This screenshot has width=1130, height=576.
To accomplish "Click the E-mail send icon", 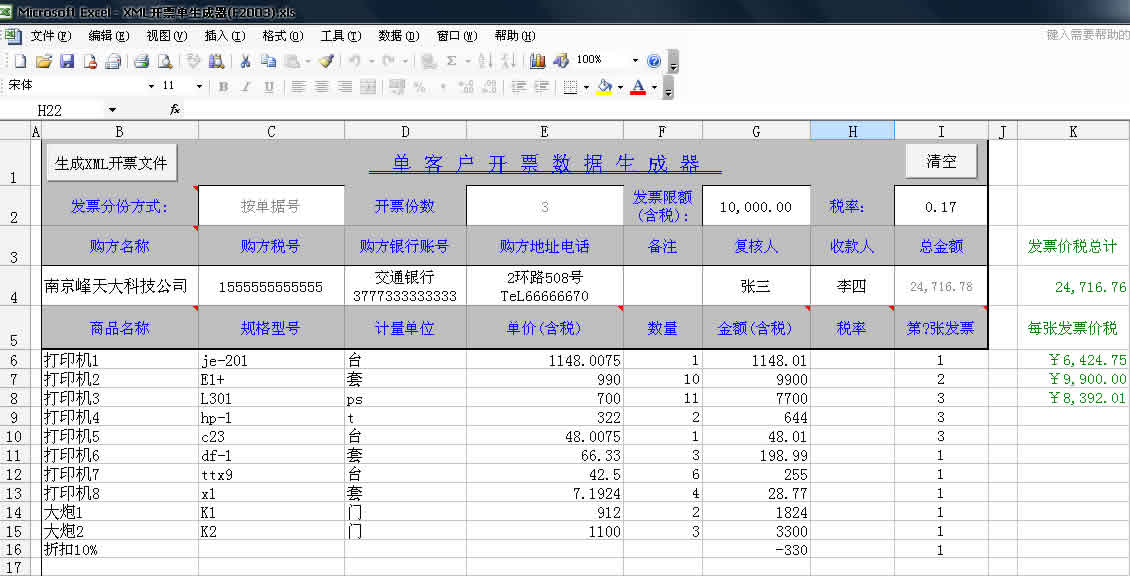I will tap(113, 61).
